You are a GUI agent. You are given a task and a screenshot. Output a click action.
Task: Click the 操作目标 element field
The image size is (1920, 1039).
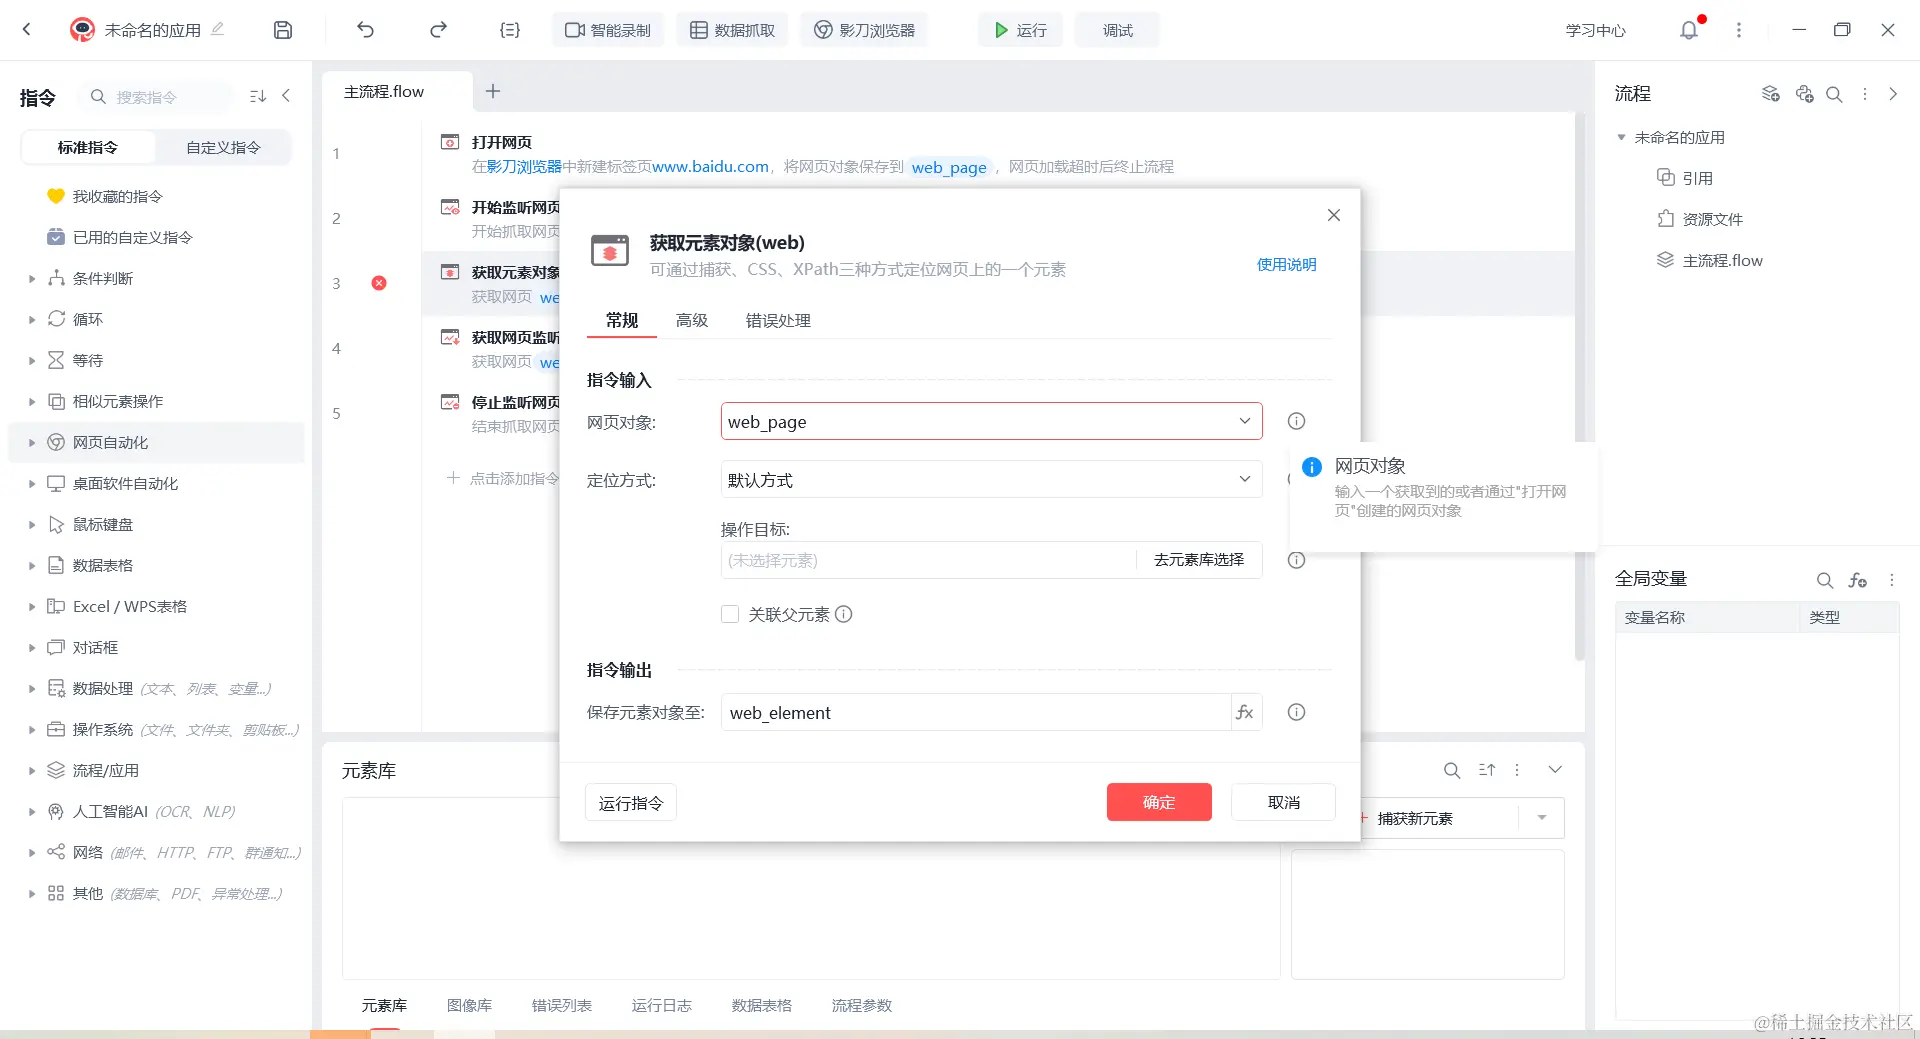(x=928, y=560)
